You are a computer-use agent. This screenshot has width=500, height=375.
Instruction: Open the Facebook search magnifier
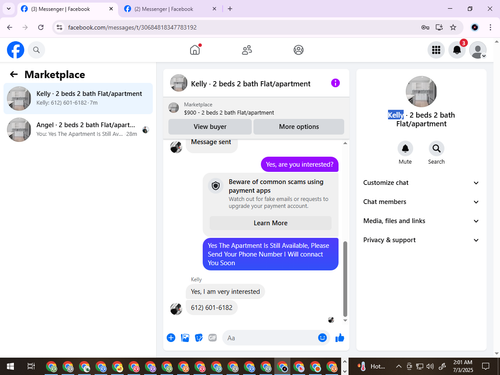click(x=36, y=50)
